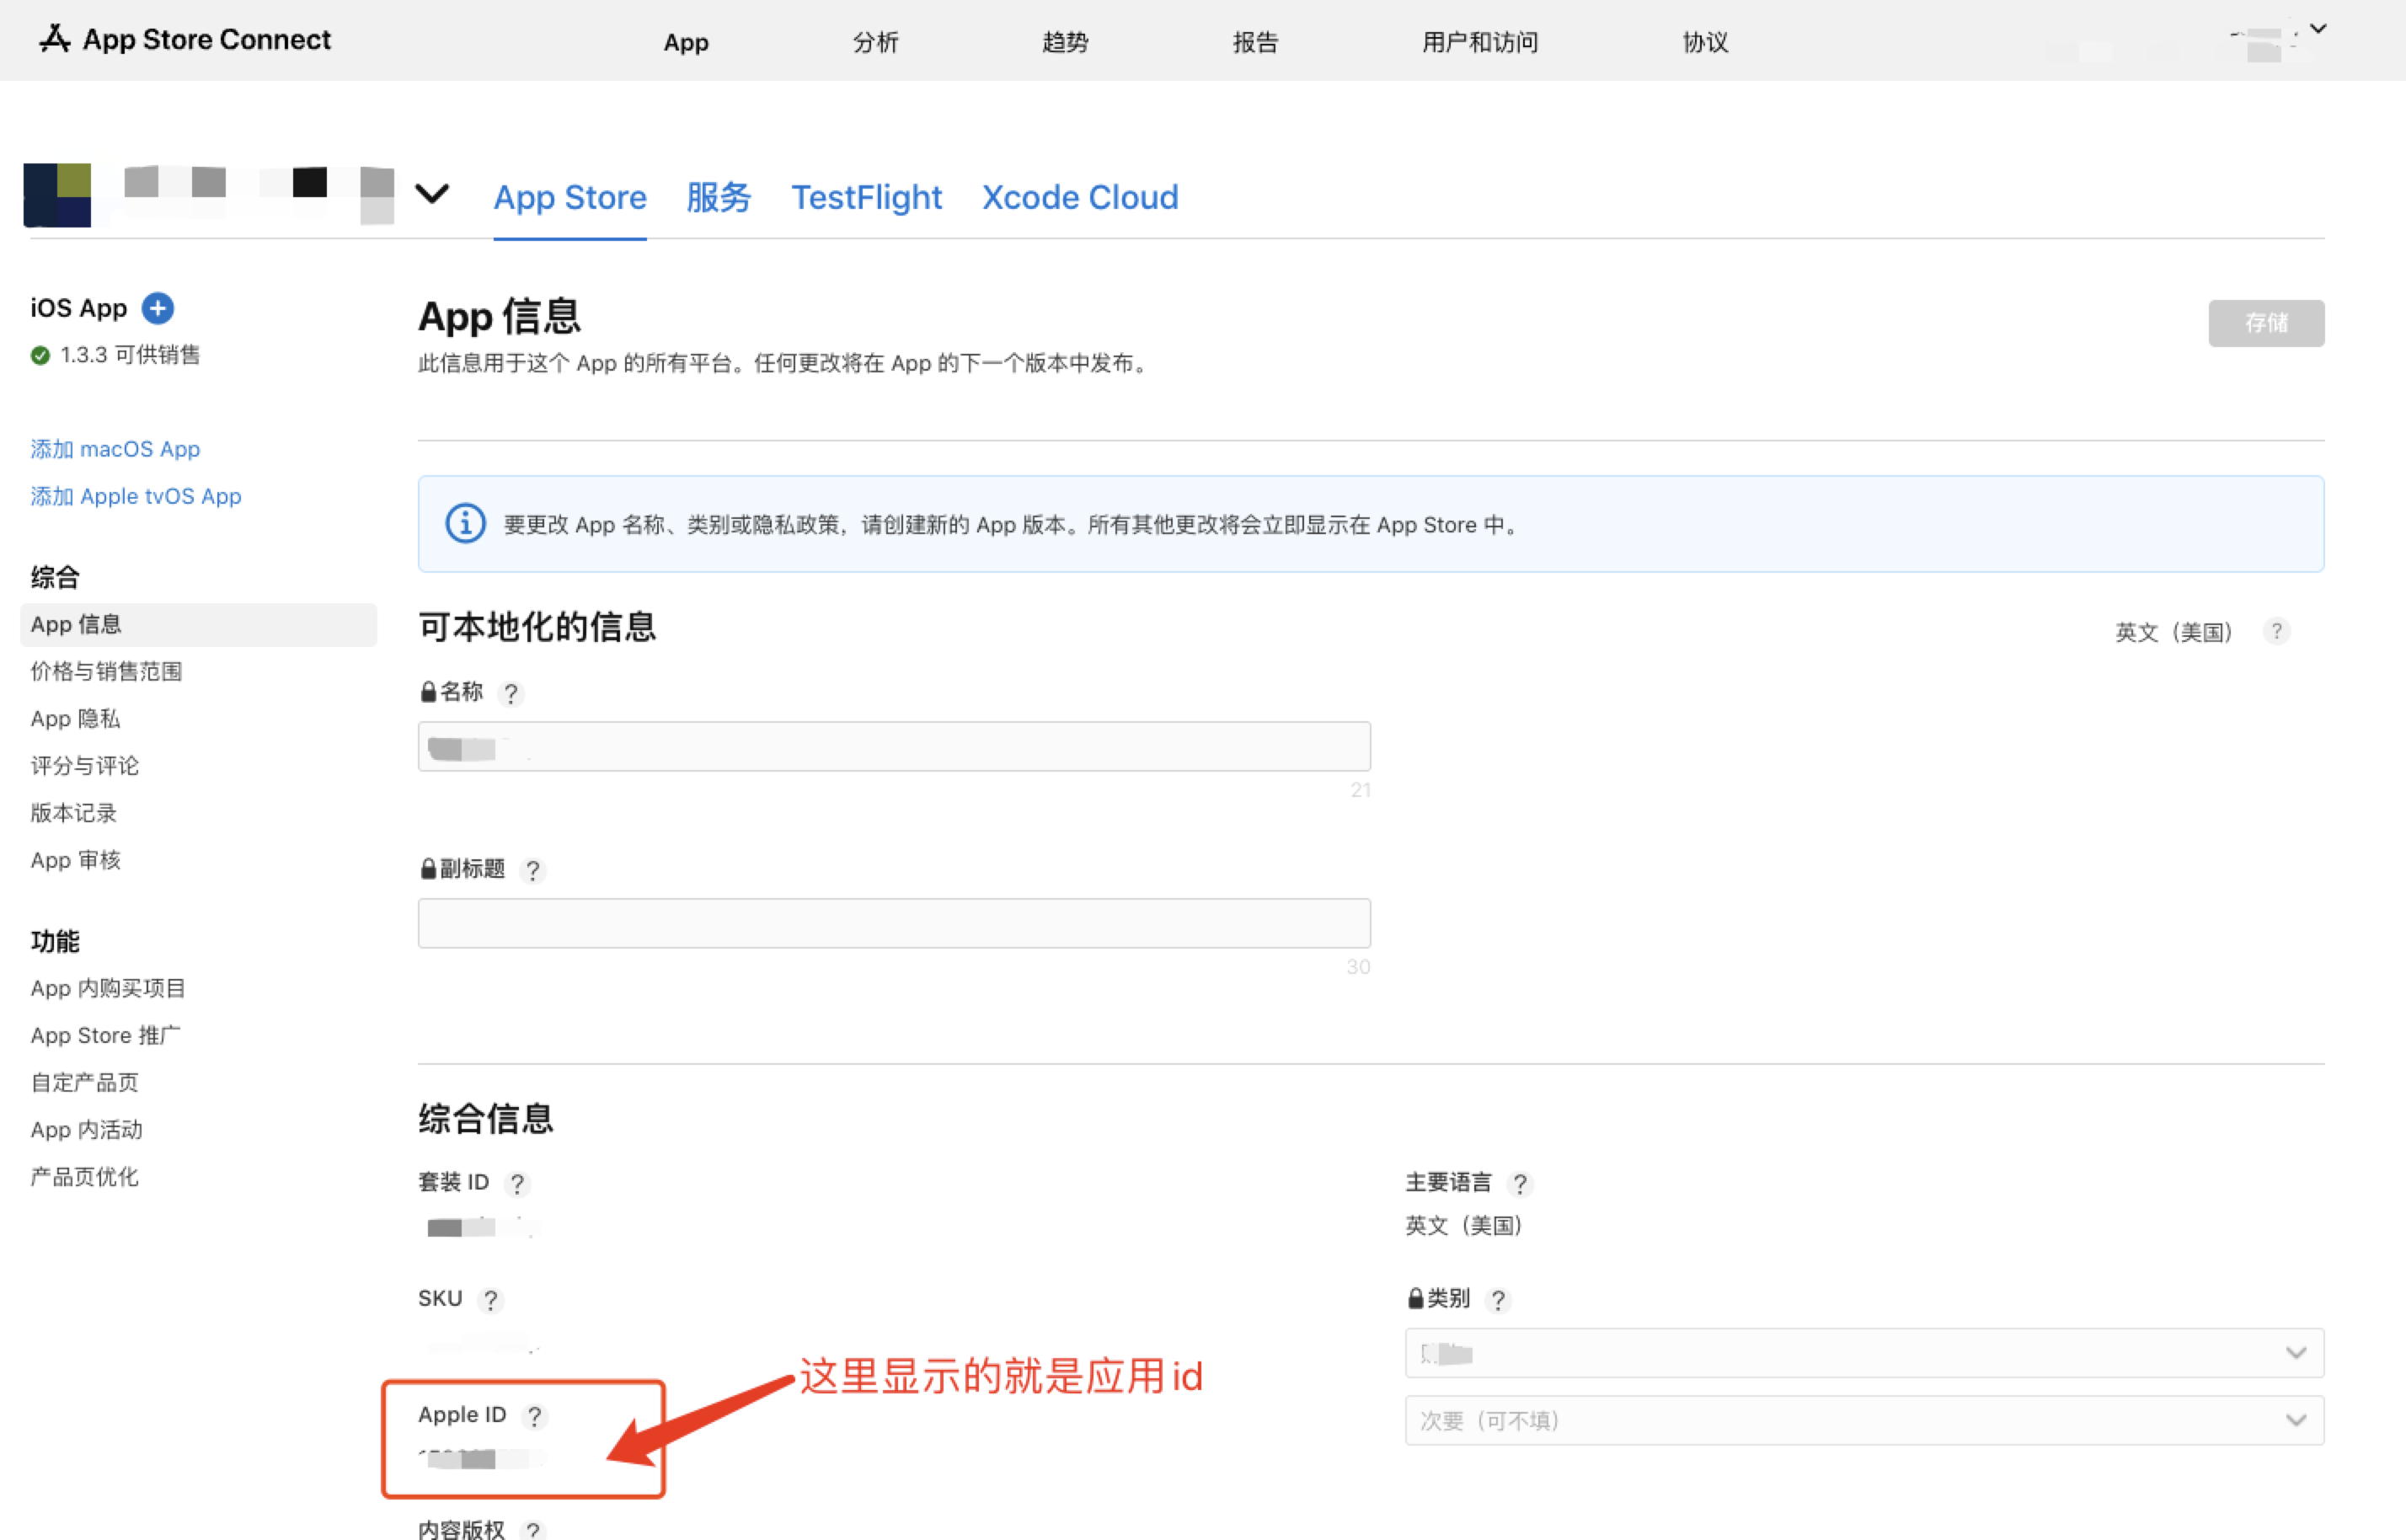Open the account menu chevron at top right

[x=2318, y=29]
